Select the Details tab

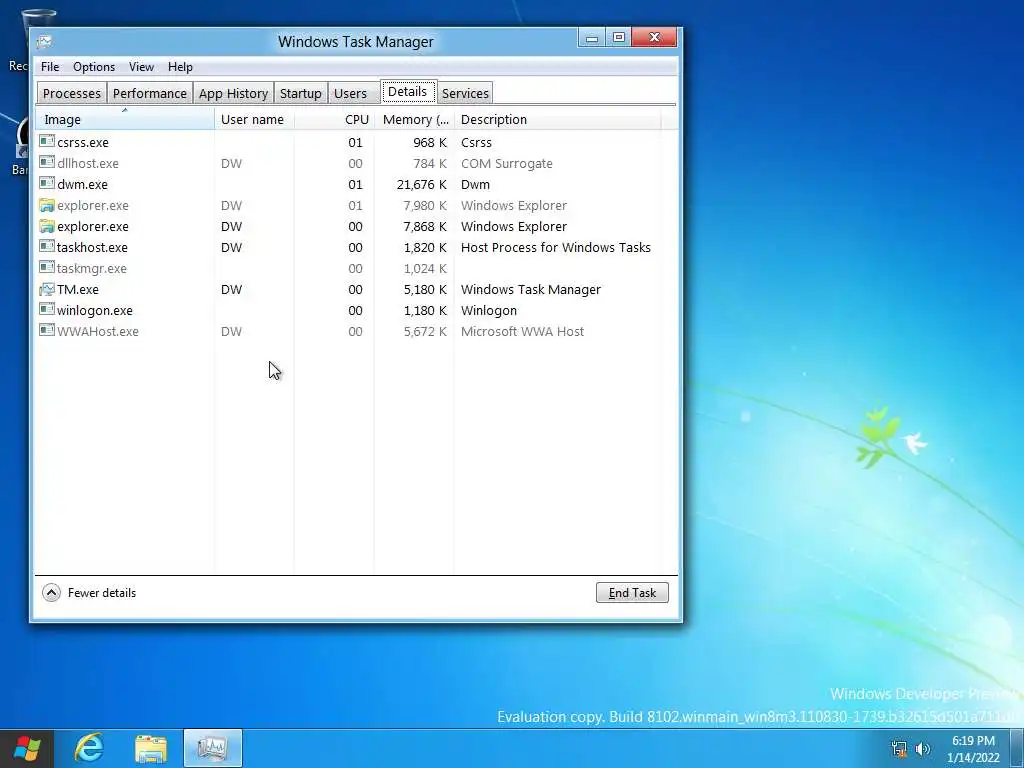click(408, 91)
